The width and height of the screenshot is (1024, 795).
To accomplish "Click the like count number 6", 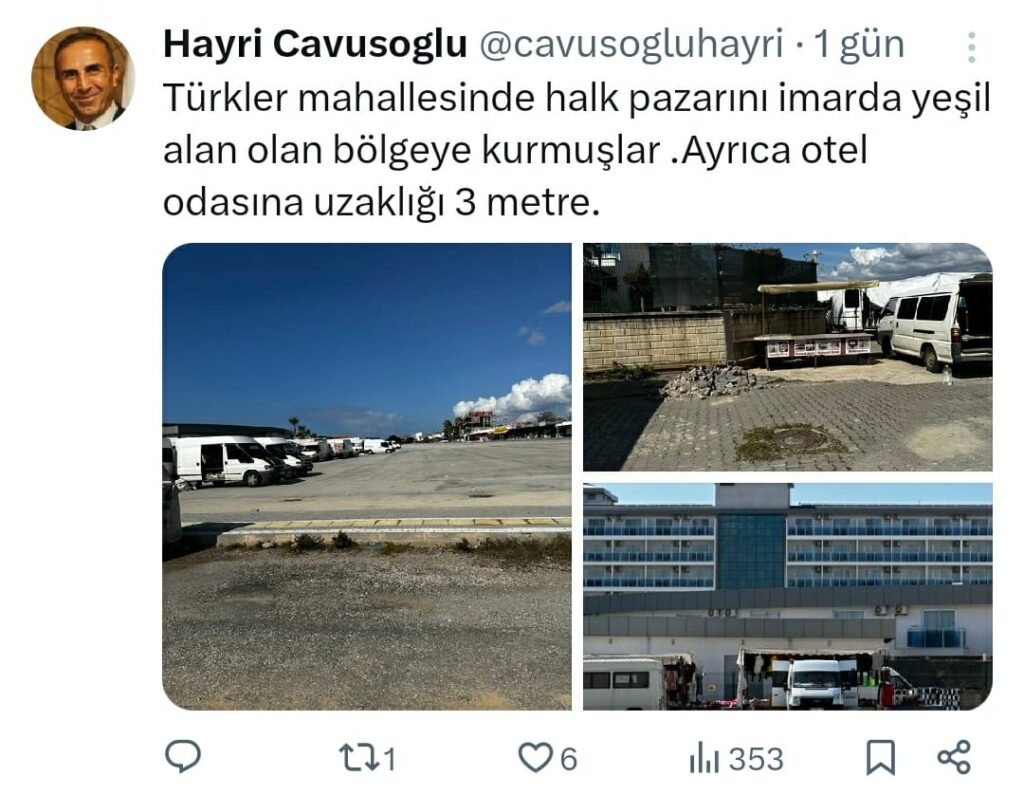I will pyautogui.click(x=568, y=759).
